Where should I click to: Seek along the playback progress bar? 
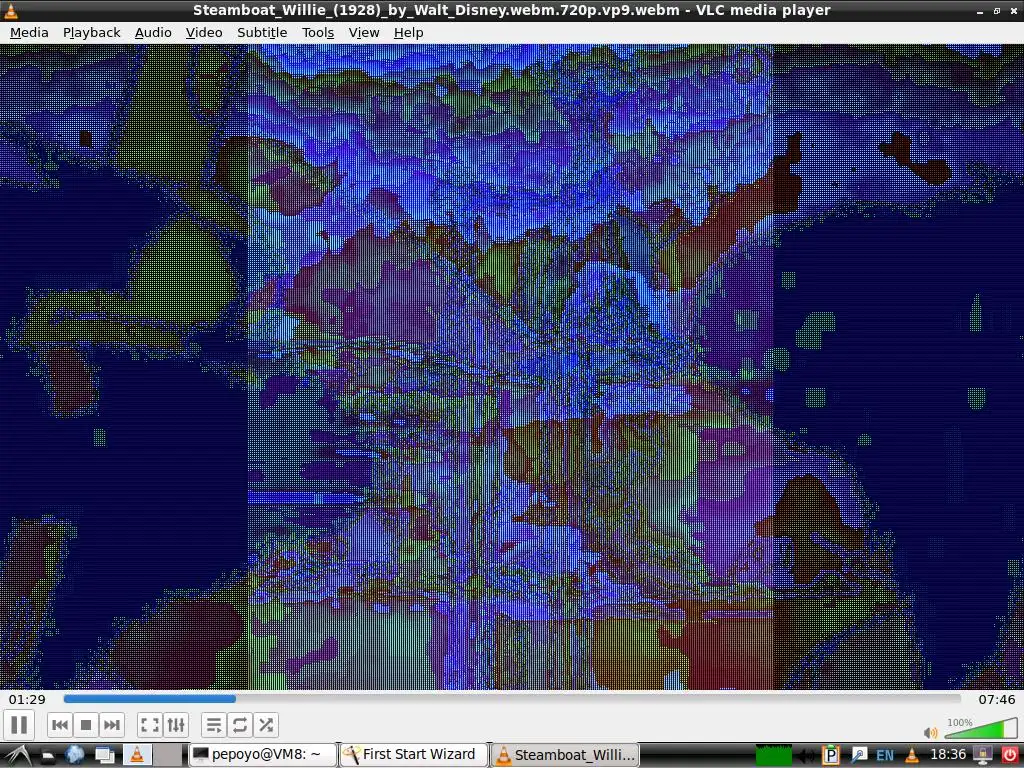pos(512,699)
